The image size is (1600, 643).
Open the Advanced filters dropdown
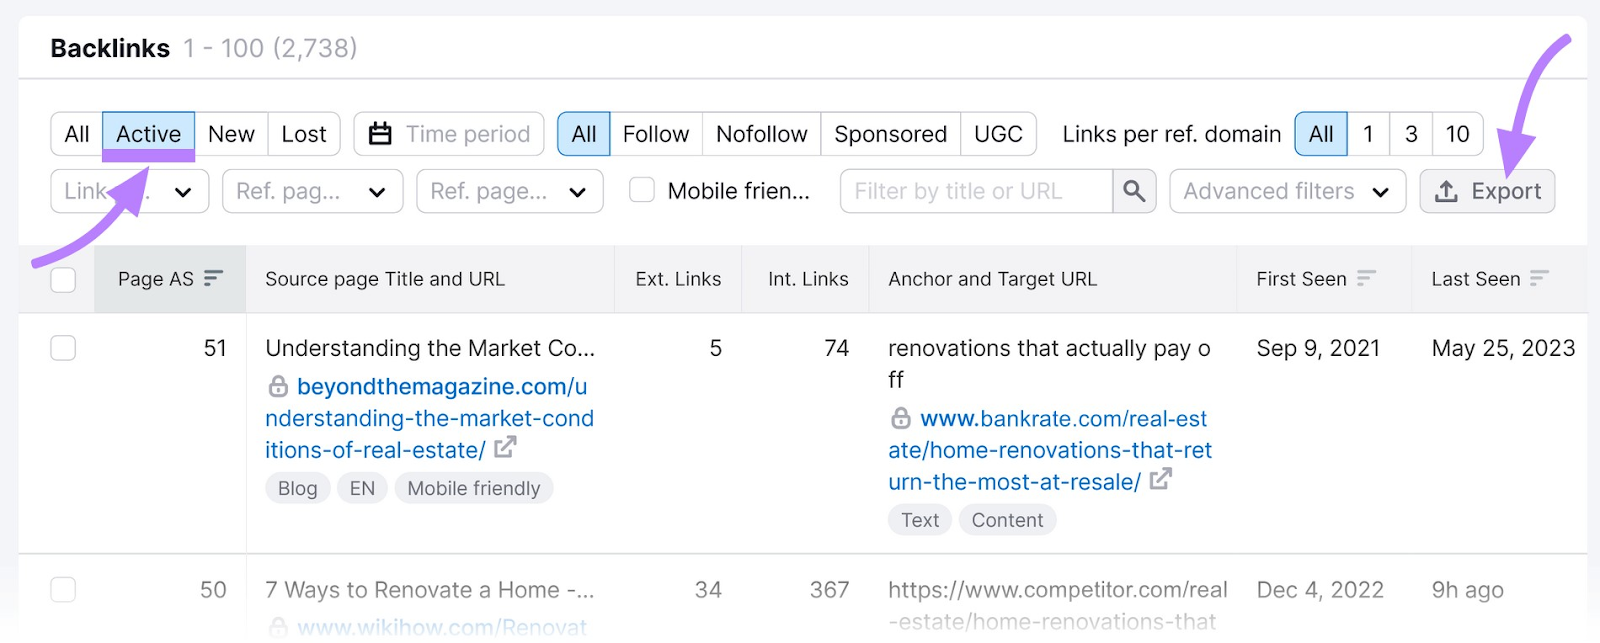coord(1287,190)
